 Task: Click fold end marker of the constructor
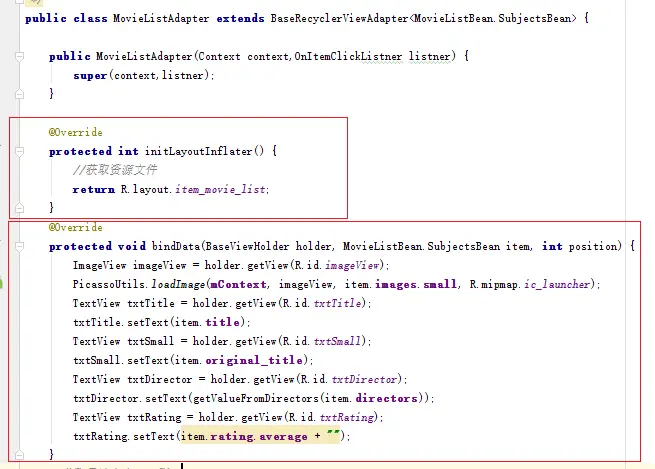point(19,94)
